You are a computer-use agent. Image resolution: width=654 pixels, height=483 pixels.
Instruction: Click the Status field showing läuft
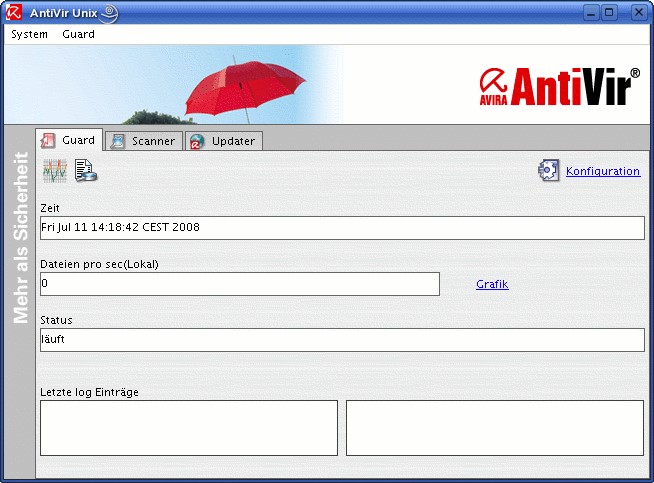click(342, 340)
